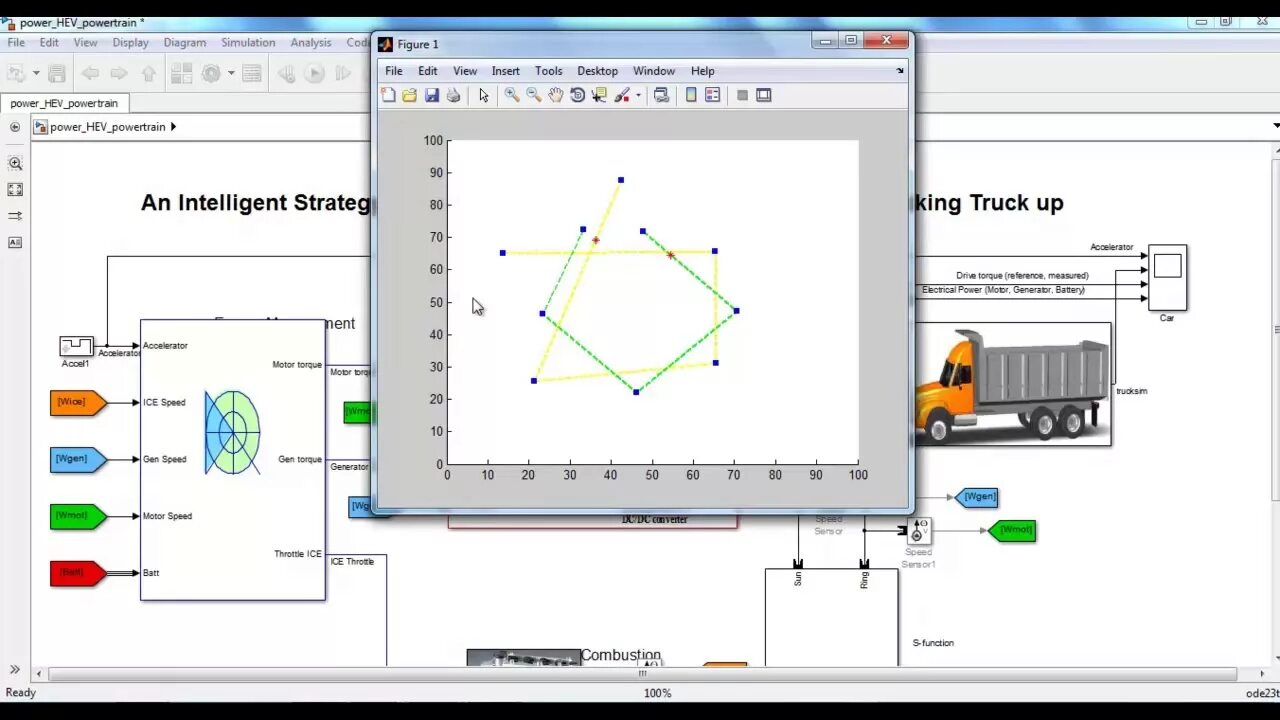1280x720 pixels.
Task: Click Hide/Show Explorer Bar icon
Action: [15, 127]
